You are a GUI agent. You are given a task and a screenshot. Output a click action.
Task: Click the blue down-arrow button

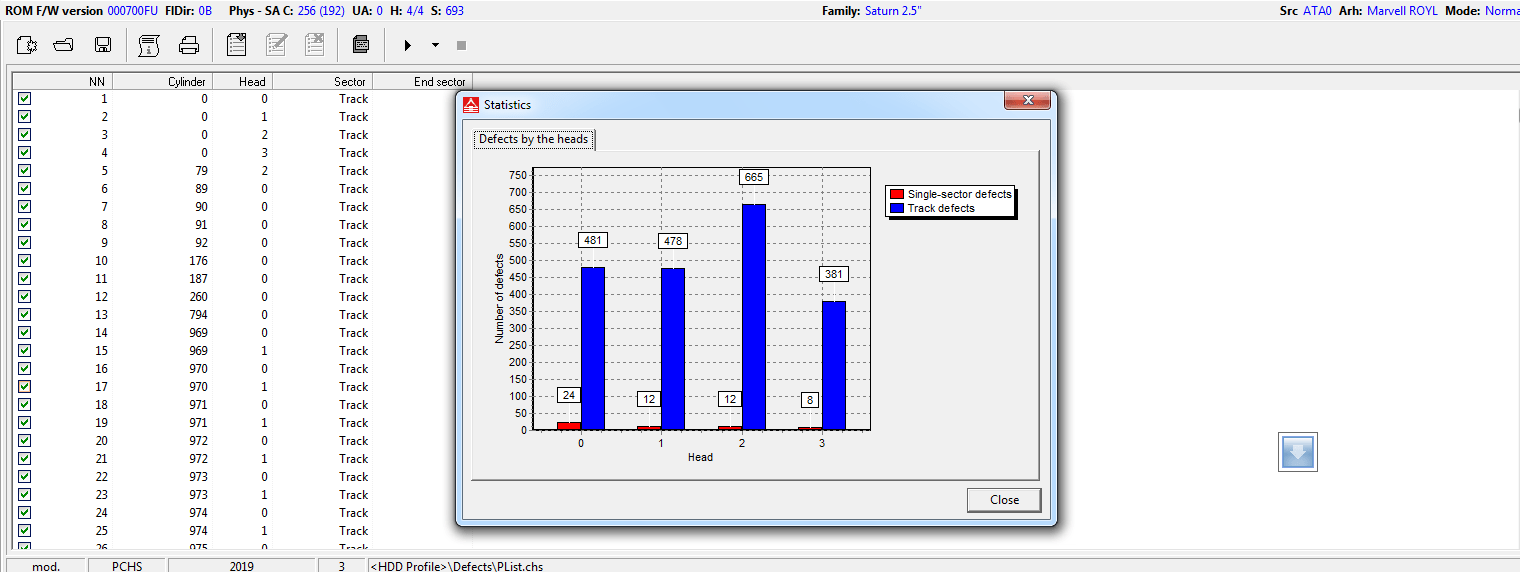click(x=1297, y=452)
